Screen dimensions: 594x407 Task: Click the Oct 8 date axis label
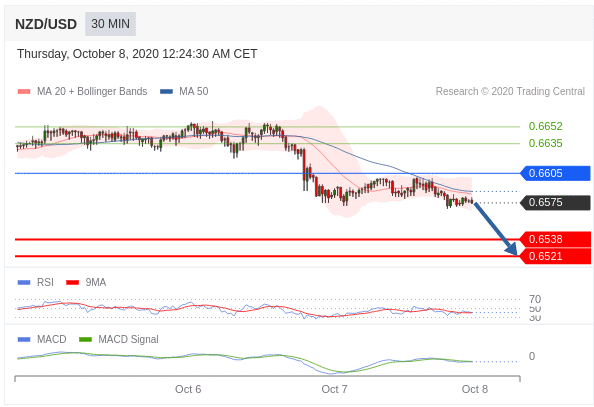pos(475,389)
